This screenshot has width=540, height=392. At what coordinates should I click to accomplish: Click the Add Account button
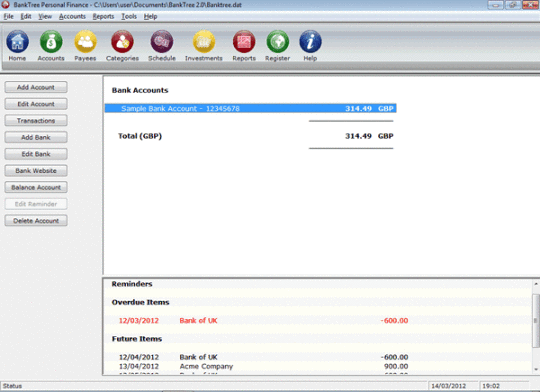click(x=36, y=87)
